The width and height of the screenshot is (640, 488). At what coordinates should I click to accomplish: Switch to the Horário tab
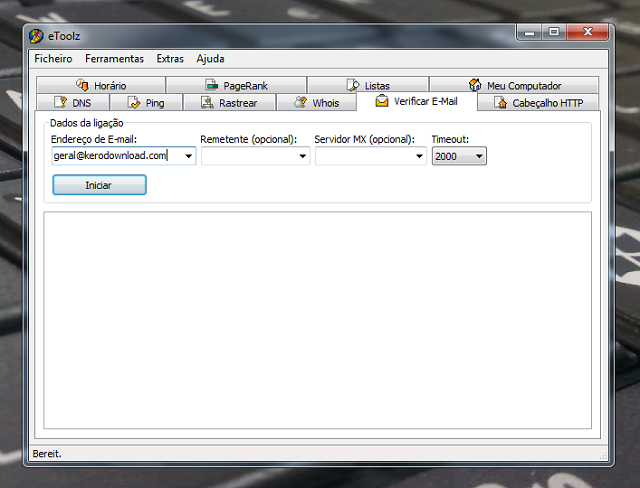pos(101,85)
